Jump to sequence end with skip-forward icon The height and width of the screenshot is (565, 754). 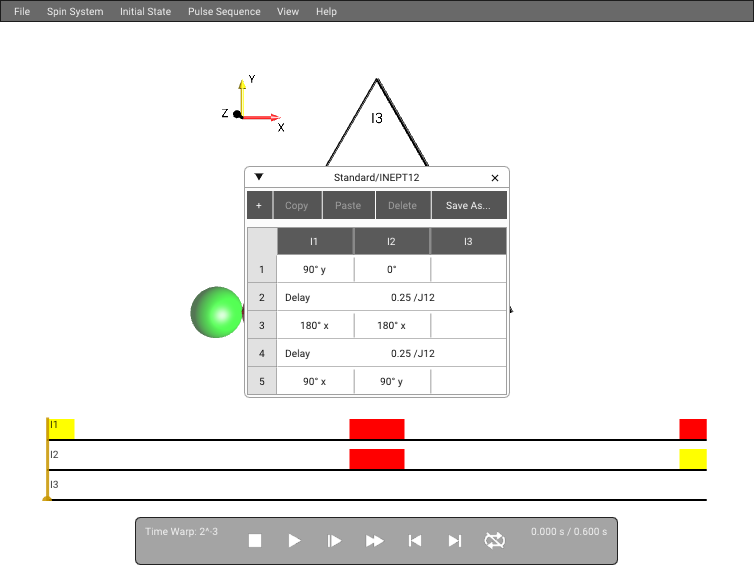454,541
